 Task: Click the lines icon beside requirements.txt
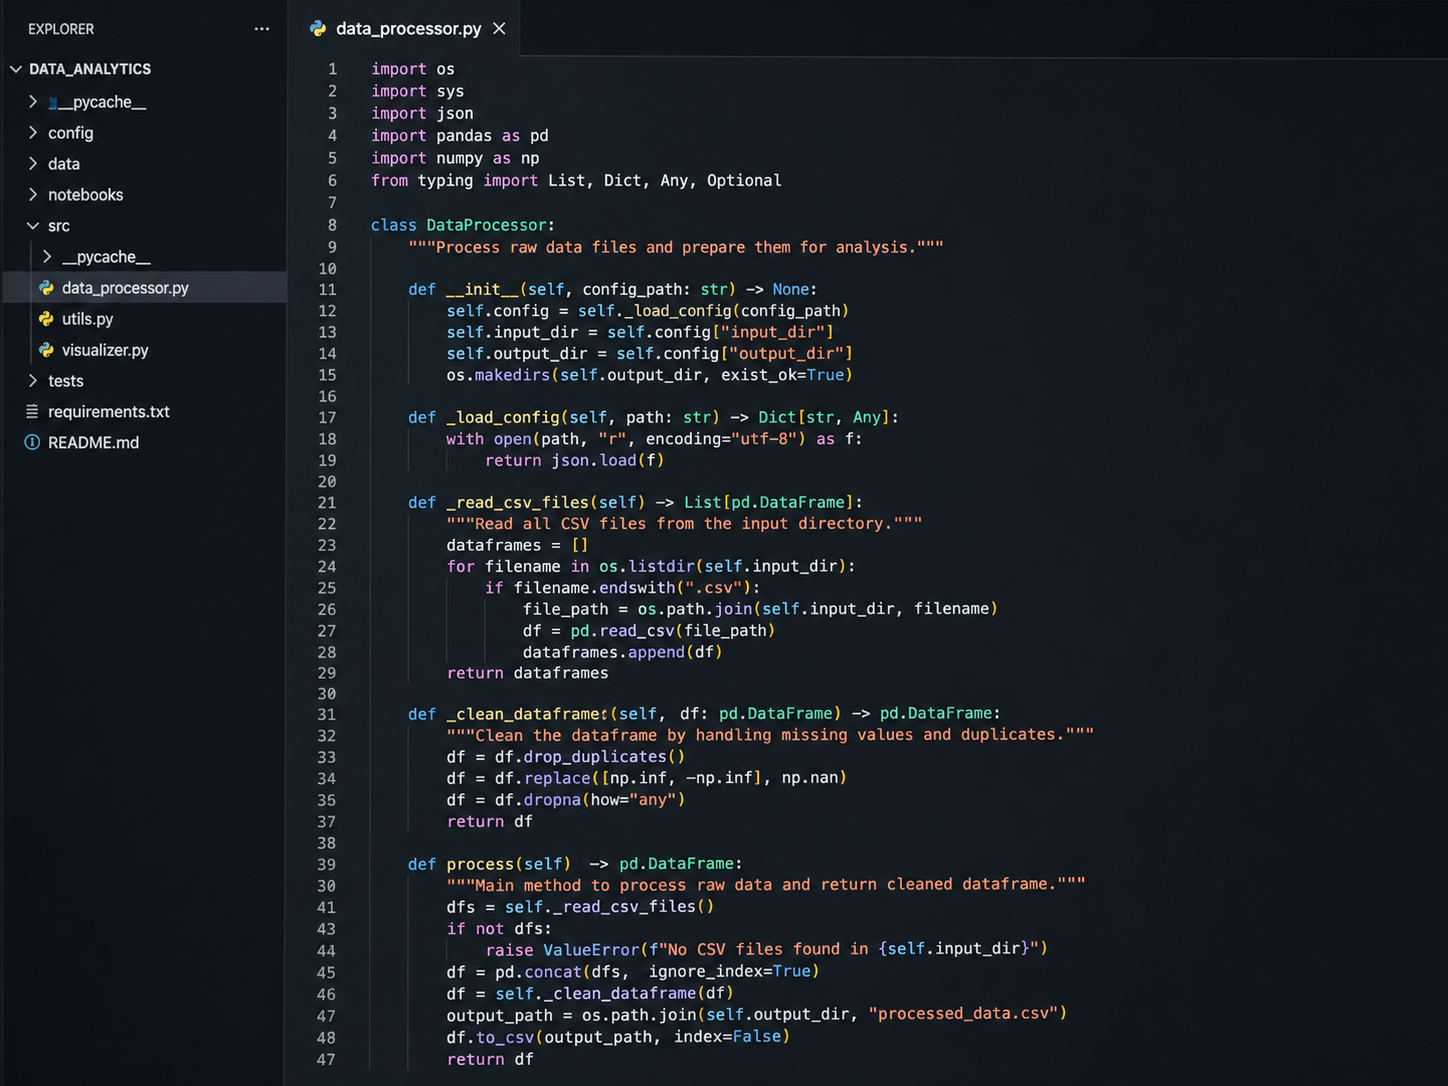coord(32,412)
